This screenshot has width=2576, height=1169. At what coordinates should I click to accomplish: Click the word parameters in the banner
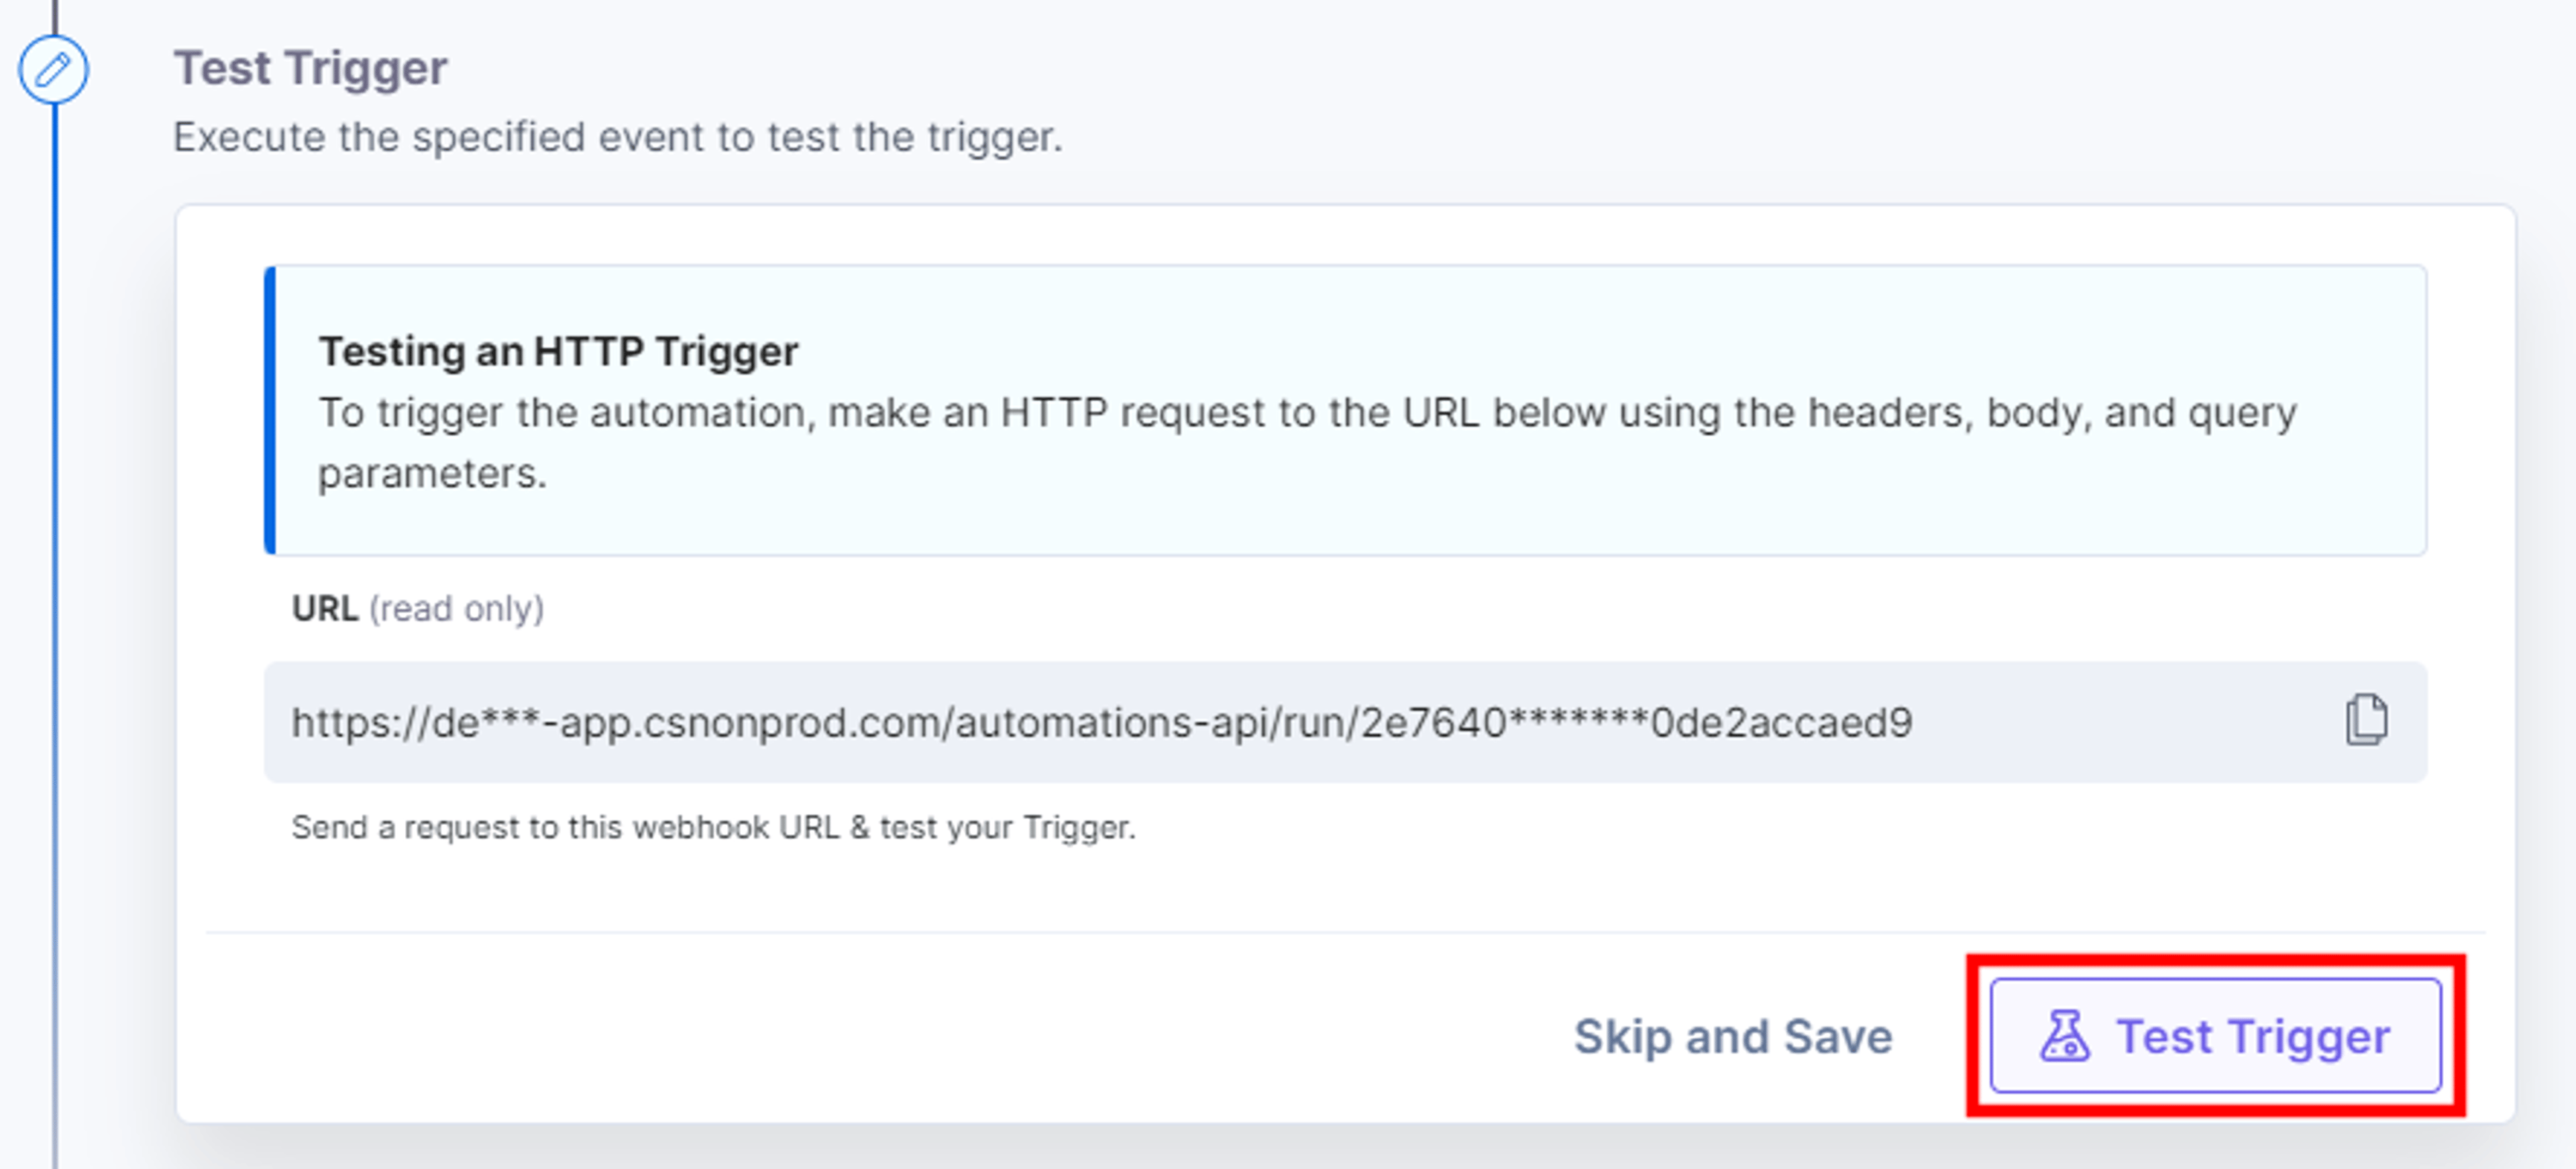(432, 474)
